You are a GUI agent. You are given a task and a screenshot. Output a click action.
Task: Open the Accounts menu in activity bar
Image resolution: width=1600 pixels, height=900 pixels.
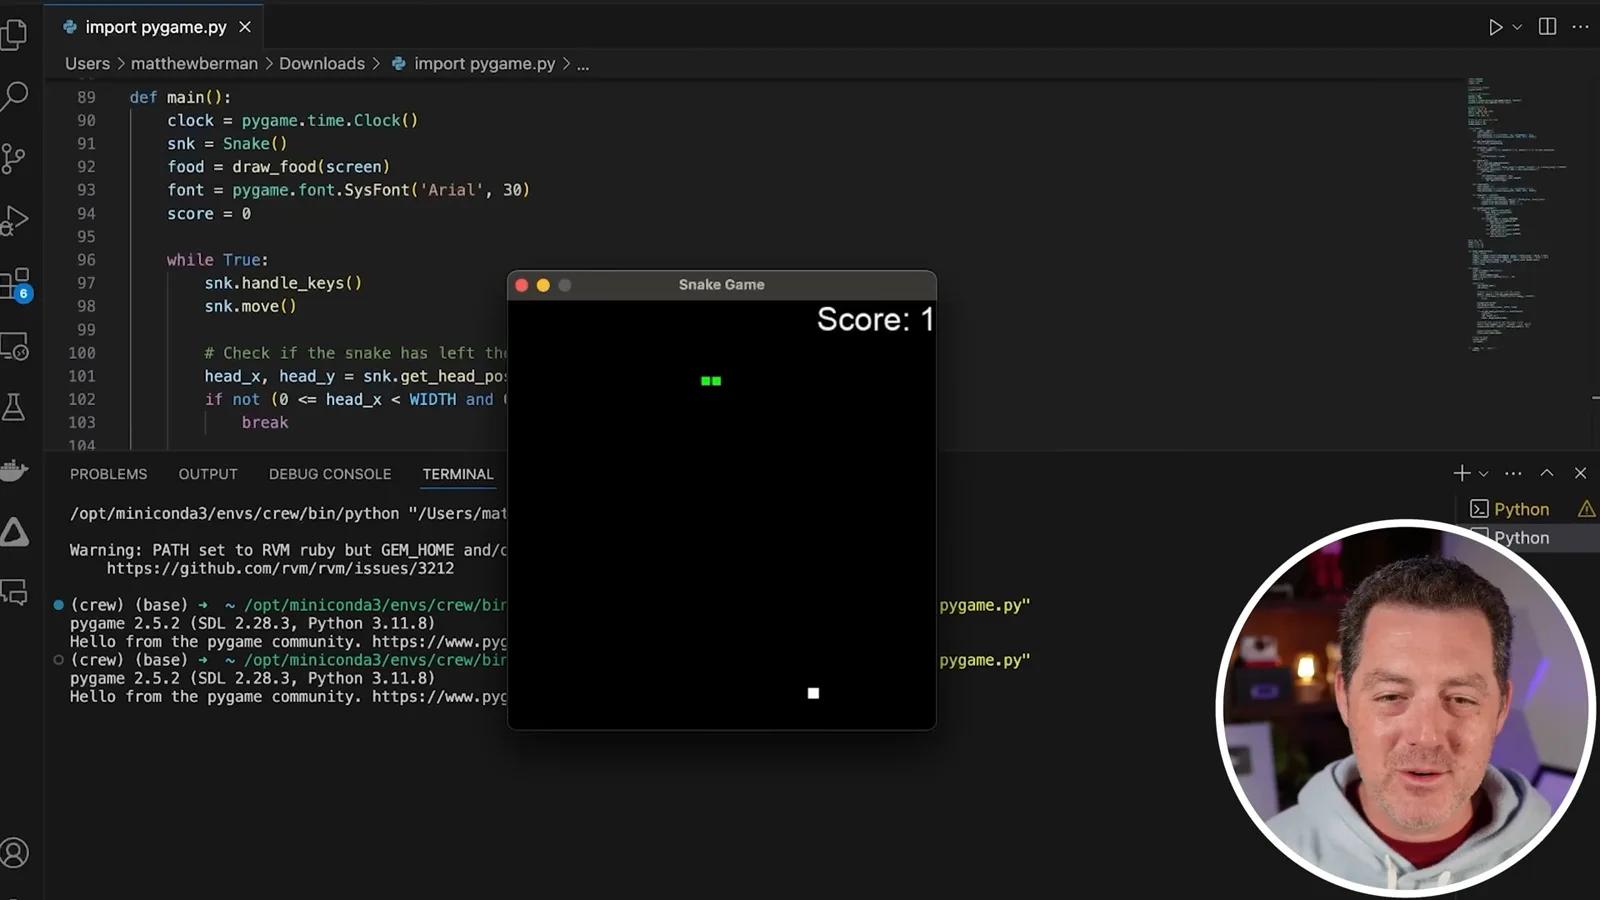tap(14, 853)
